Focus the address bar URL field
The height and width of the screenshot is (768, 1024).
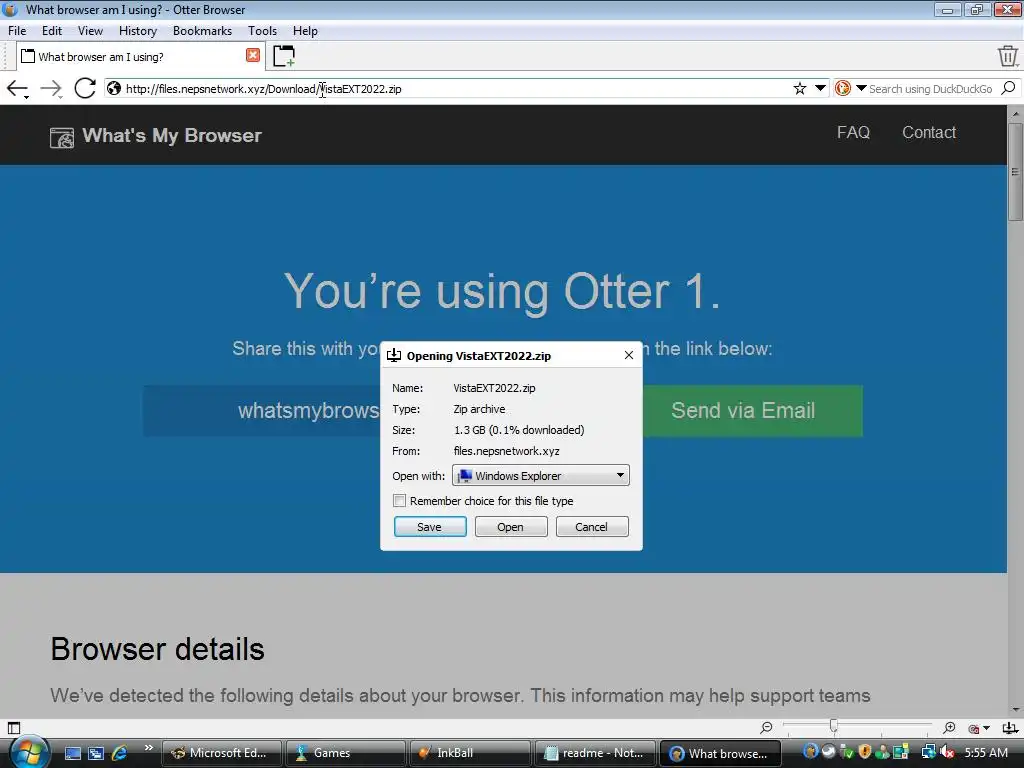click(457, 89)
